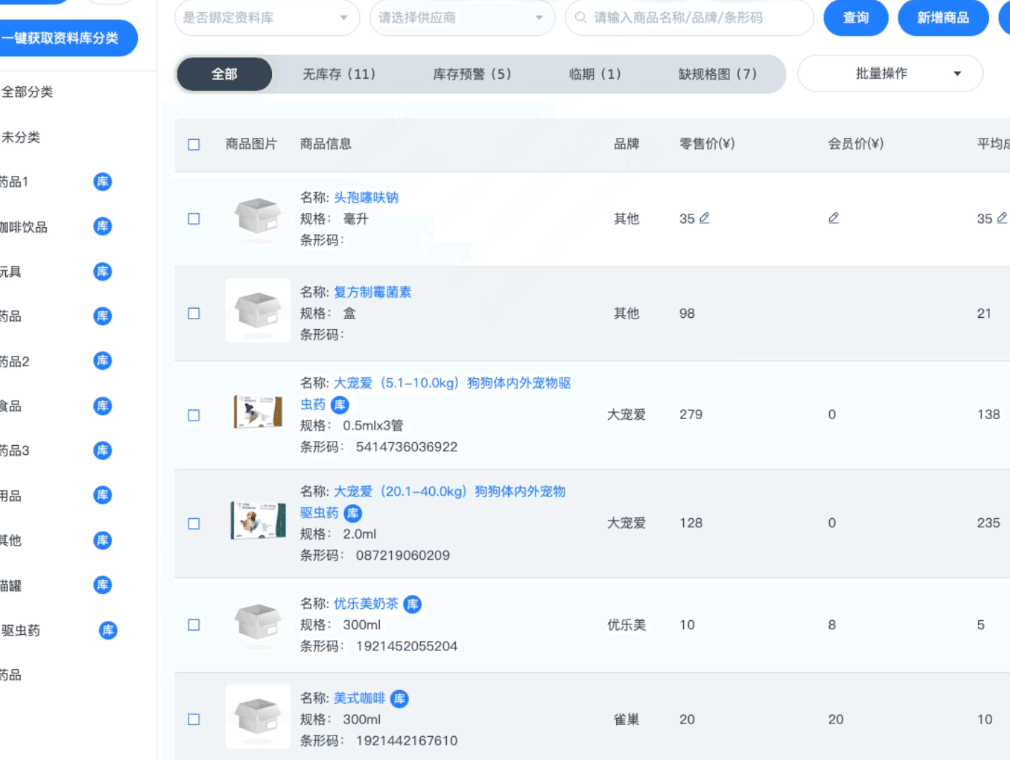The height and width of the screenshot is (760, 1010).
Task: Click the 库 badge next to 药品3 category
Action: tap(102, 450)
